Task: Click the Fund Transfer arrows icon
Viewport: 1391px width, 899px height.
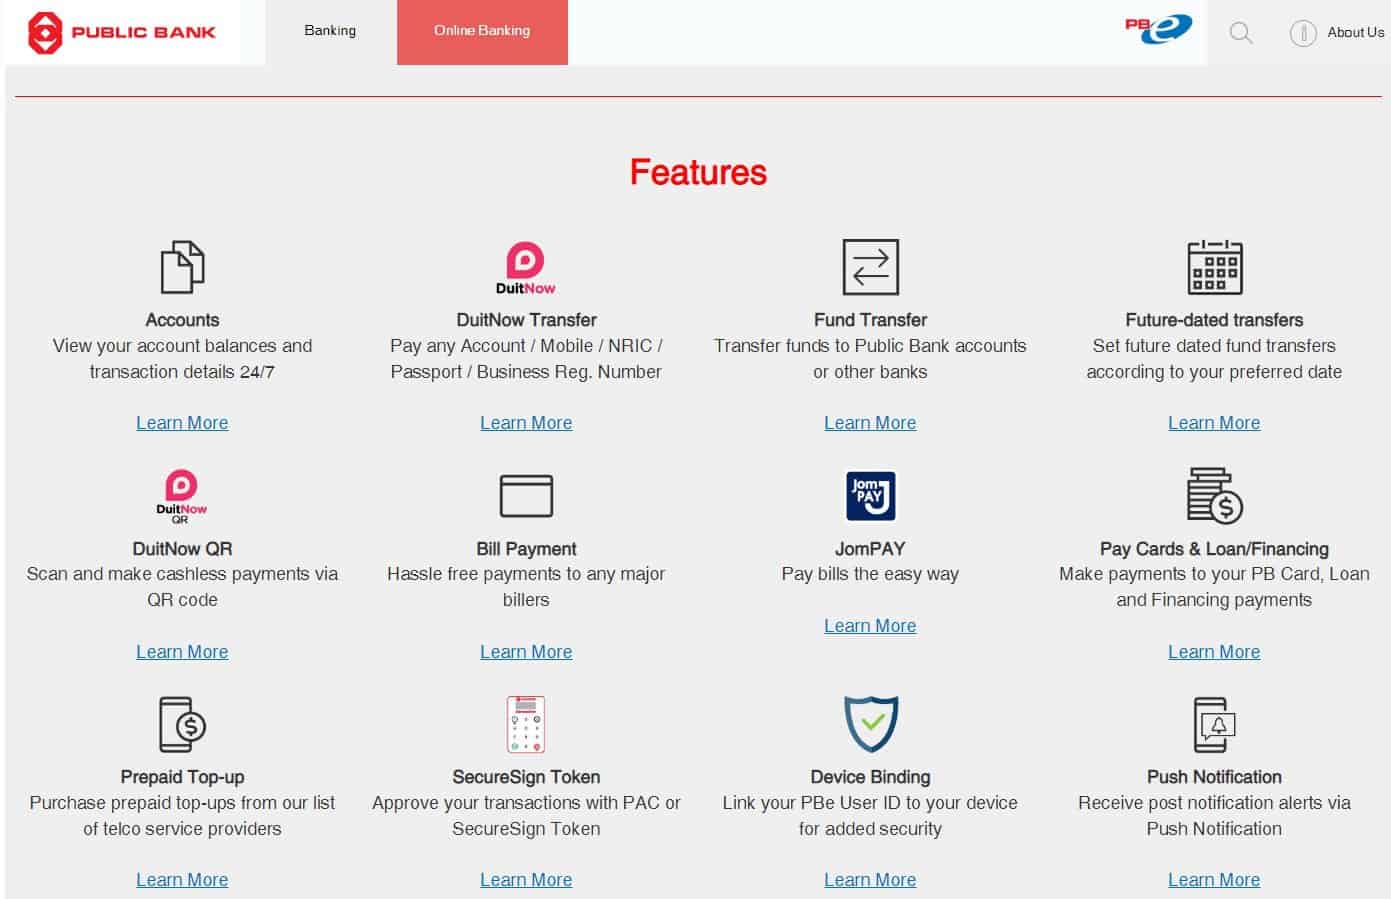Action: tap(870, 267)
